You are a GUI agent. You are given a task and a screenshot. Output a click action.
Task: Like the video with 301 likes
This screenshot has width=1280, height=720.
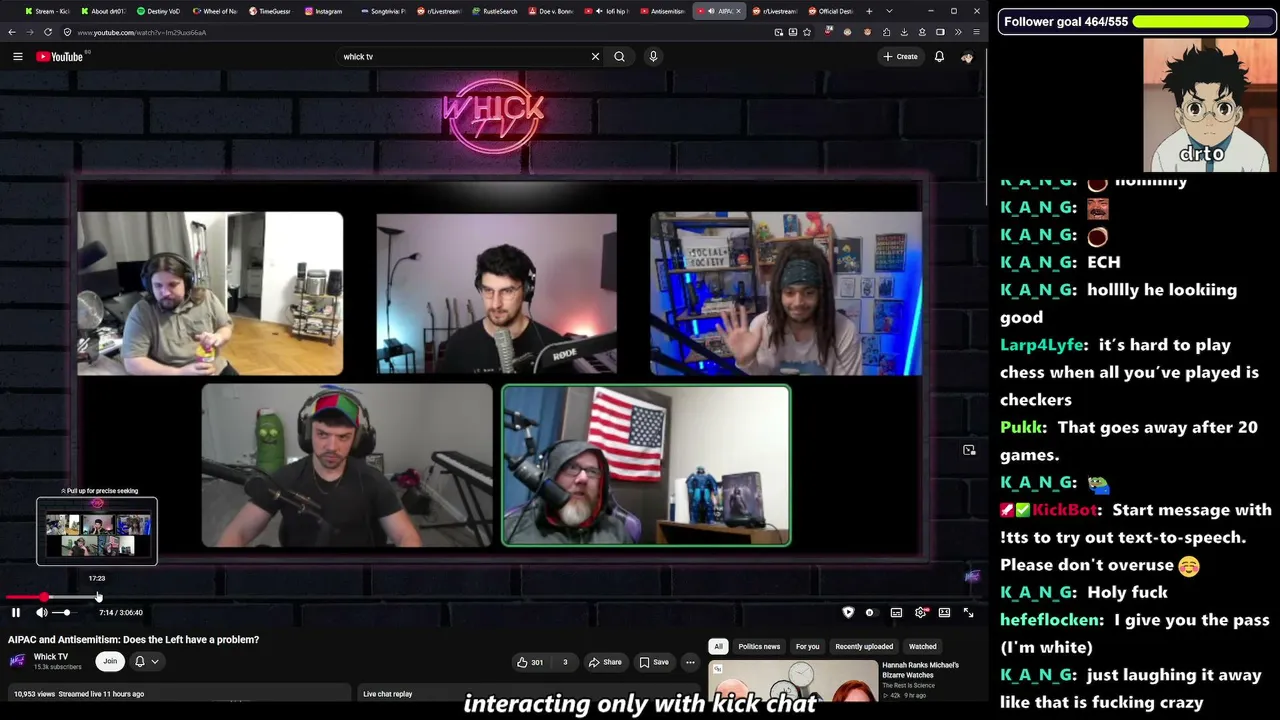[530, 662]
